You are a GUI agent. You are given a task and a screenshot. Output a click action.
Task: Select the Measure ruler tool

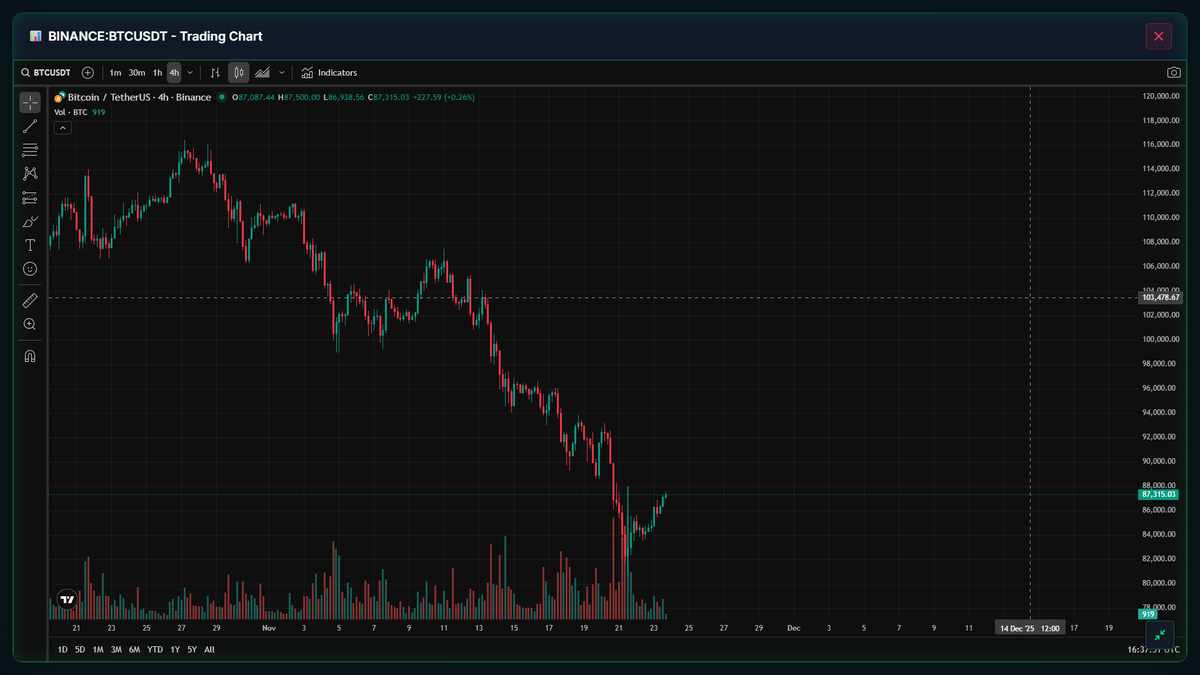(x=29, y=299)
